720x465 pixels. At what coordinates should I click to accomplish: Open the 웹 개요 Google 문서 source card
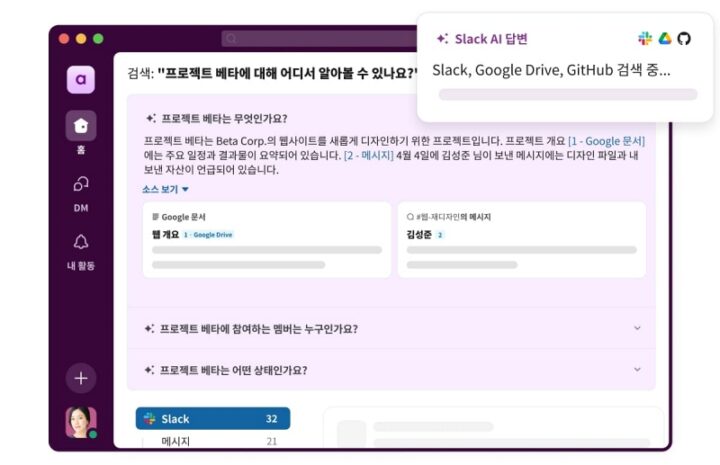click(267, 240)
